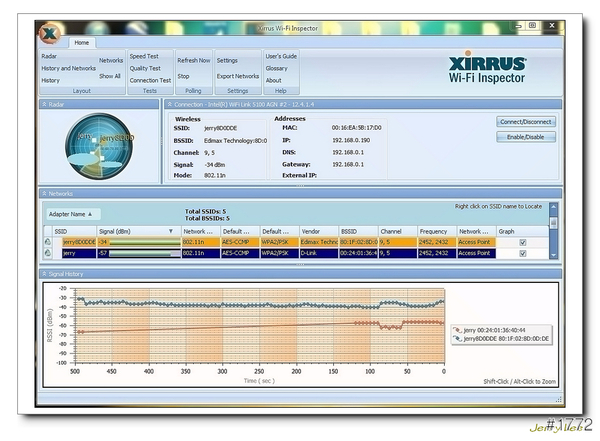Collapse the Networks panel header icon
600x441 pixels.
[43, 193]
